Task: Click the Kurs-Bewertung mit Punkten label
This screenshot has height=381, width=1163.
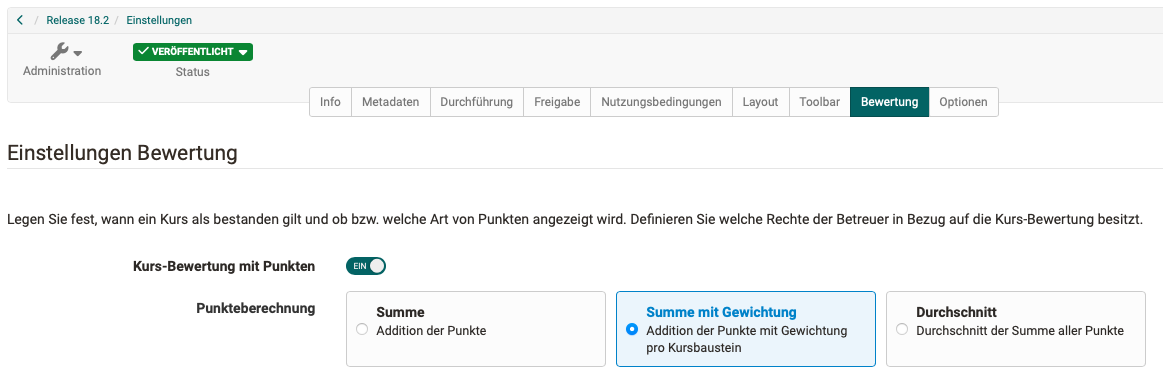Action: click(224, 267)
